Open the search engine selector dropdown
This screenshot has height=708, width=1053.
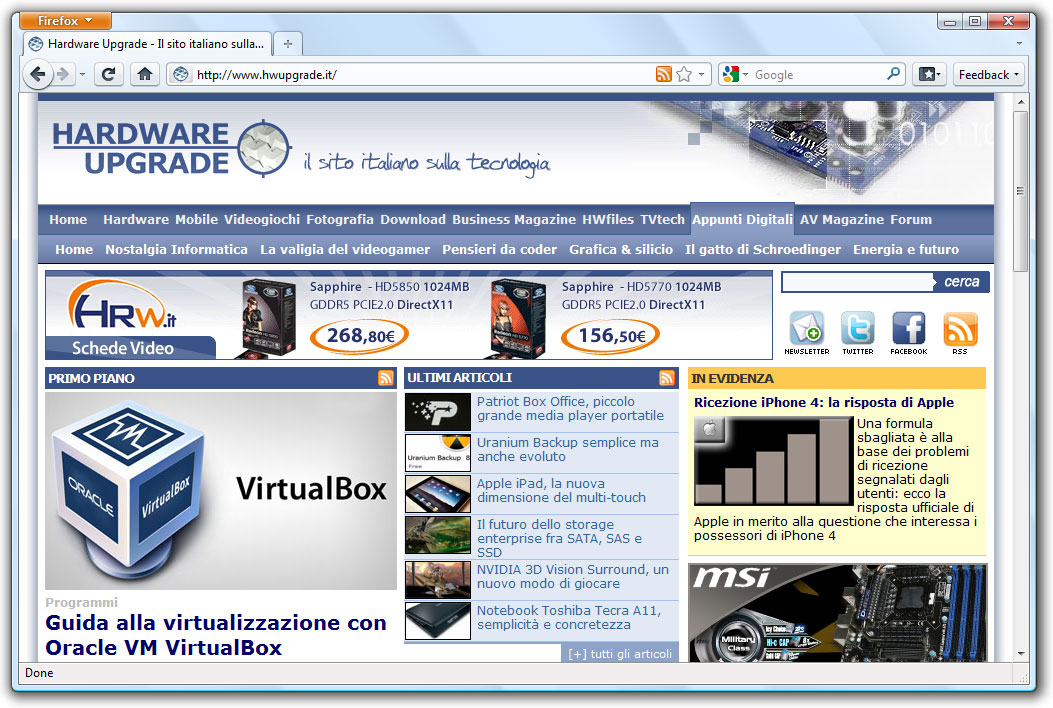pos(735,74)
